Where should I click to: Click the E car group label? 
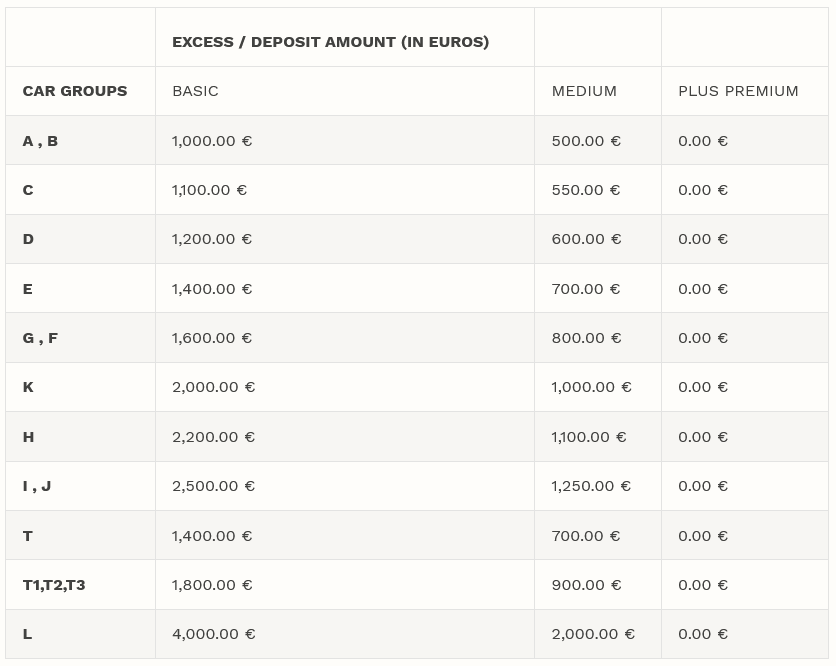pyautogui.click(x=28, y=289)
